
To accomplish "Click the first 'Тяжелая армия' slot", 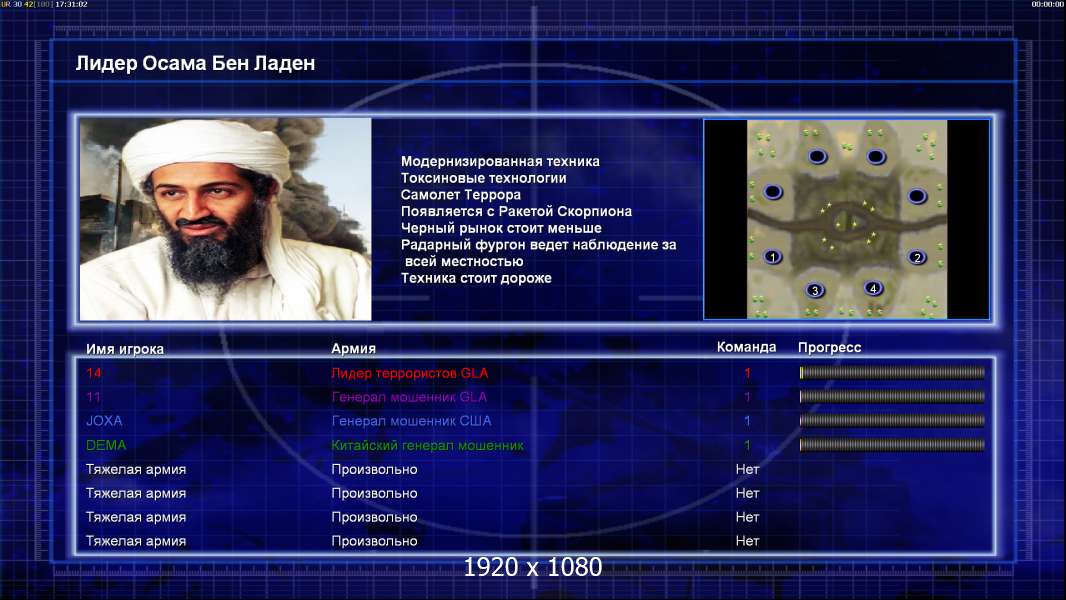I will click(136, 469).
